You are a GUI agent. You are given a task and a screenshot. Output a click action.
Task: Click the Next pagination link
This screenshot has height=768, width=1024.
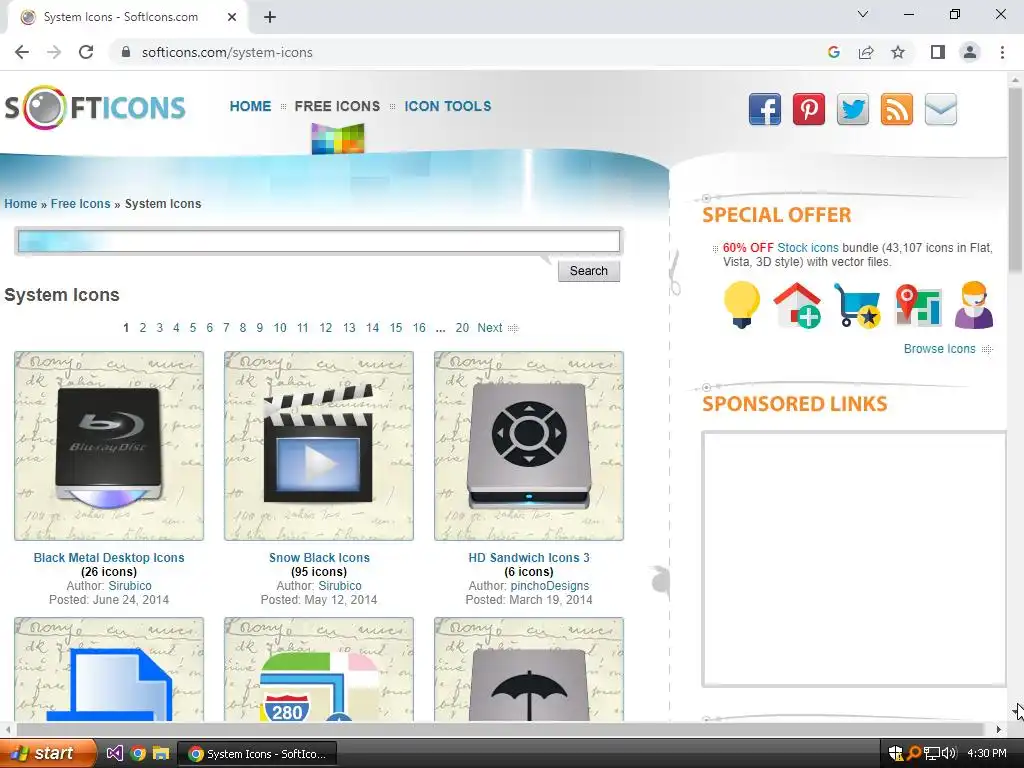(x=490, y=328)
